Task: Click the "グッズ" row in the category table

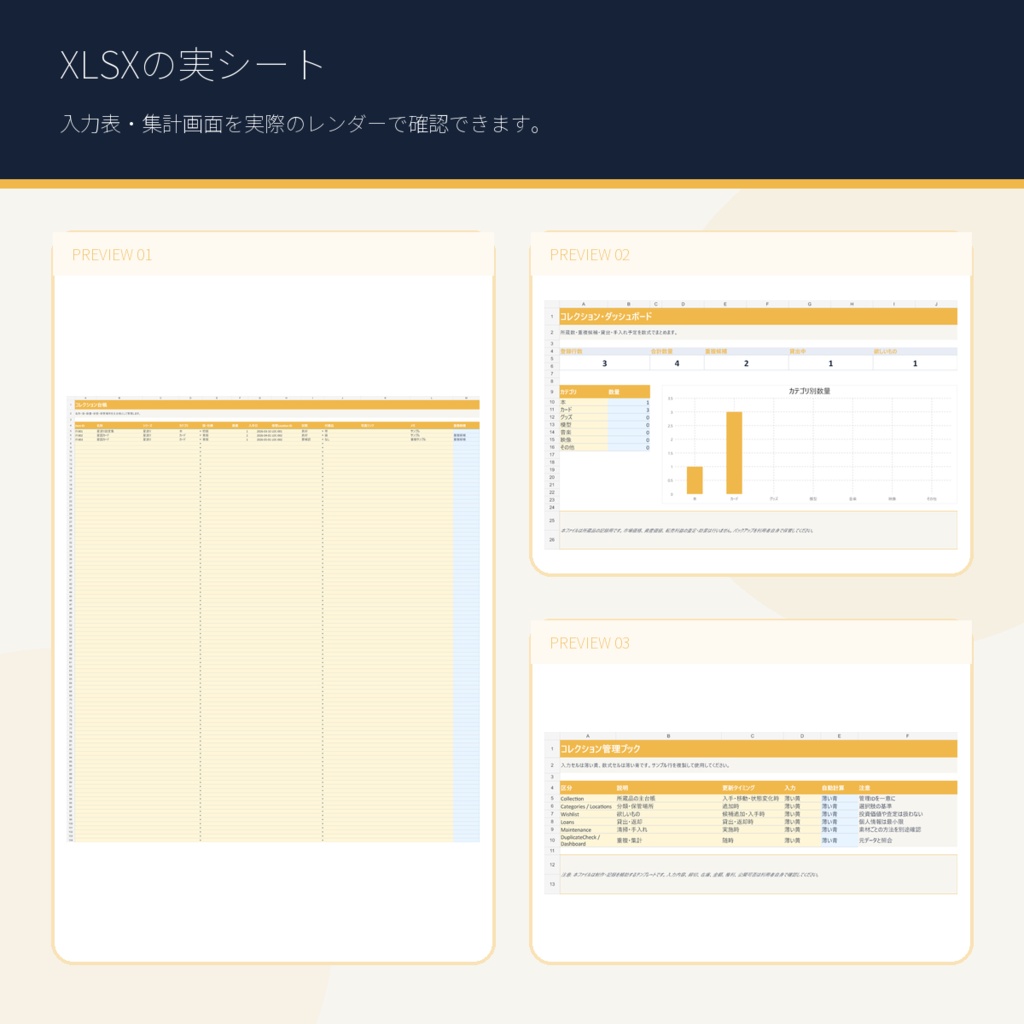Action: (605, 417)
